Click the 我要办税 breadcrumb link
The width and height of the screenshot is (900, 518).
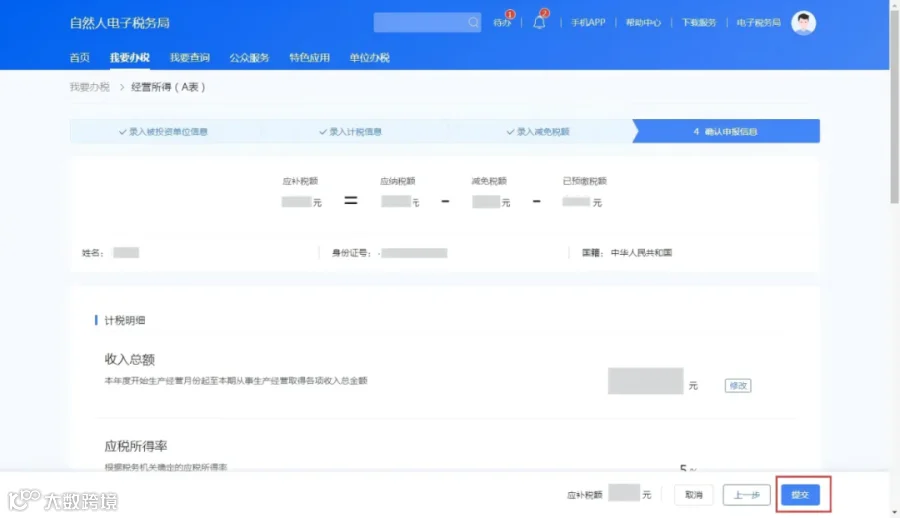pyautogui.click(x=90, y=87)
